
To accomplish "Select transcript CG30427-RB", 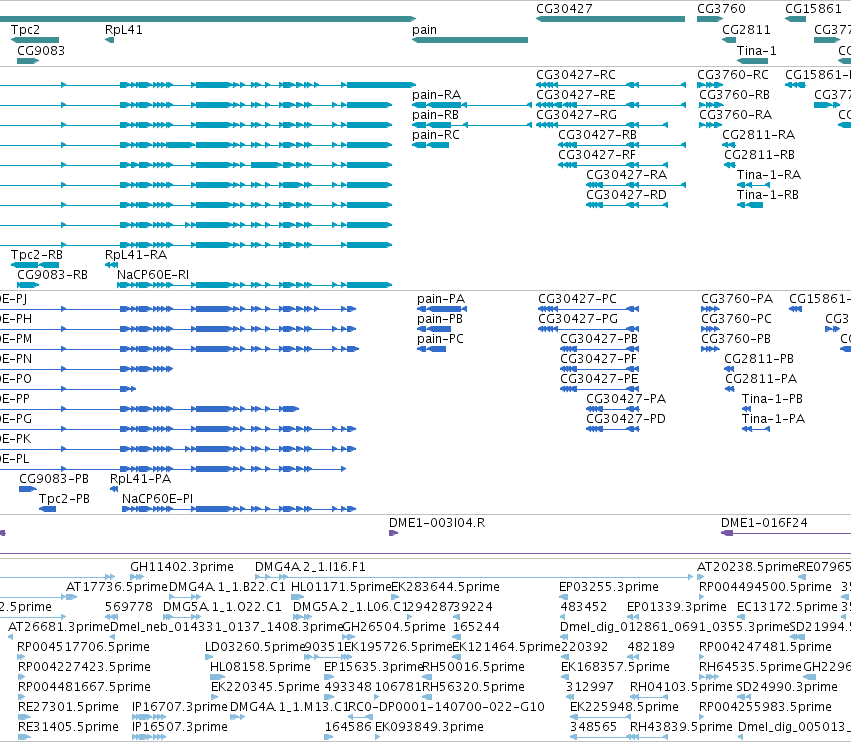I will (598, 135).
